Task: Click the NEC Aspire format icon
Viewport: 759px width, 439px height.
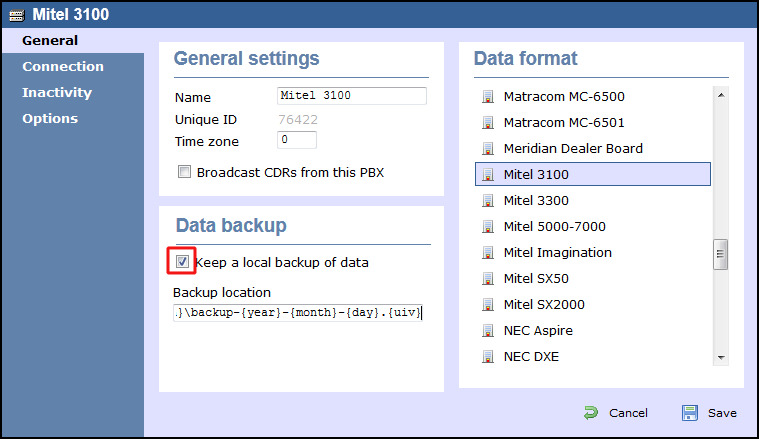Action: [487, 331]
